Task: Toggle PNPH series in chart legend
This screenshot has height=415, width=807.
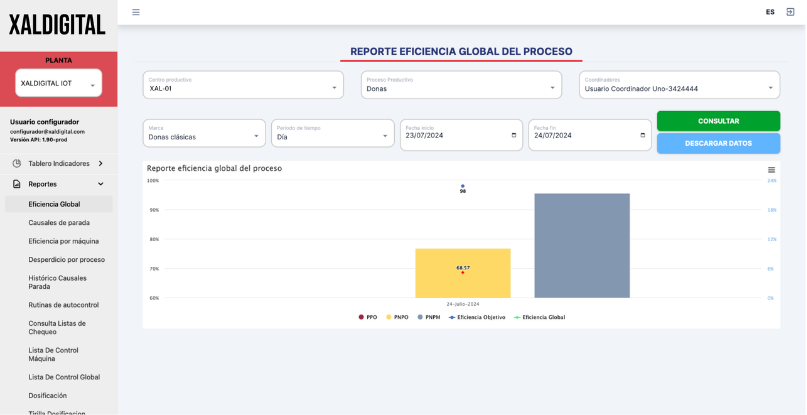Action: pos(429,317)
